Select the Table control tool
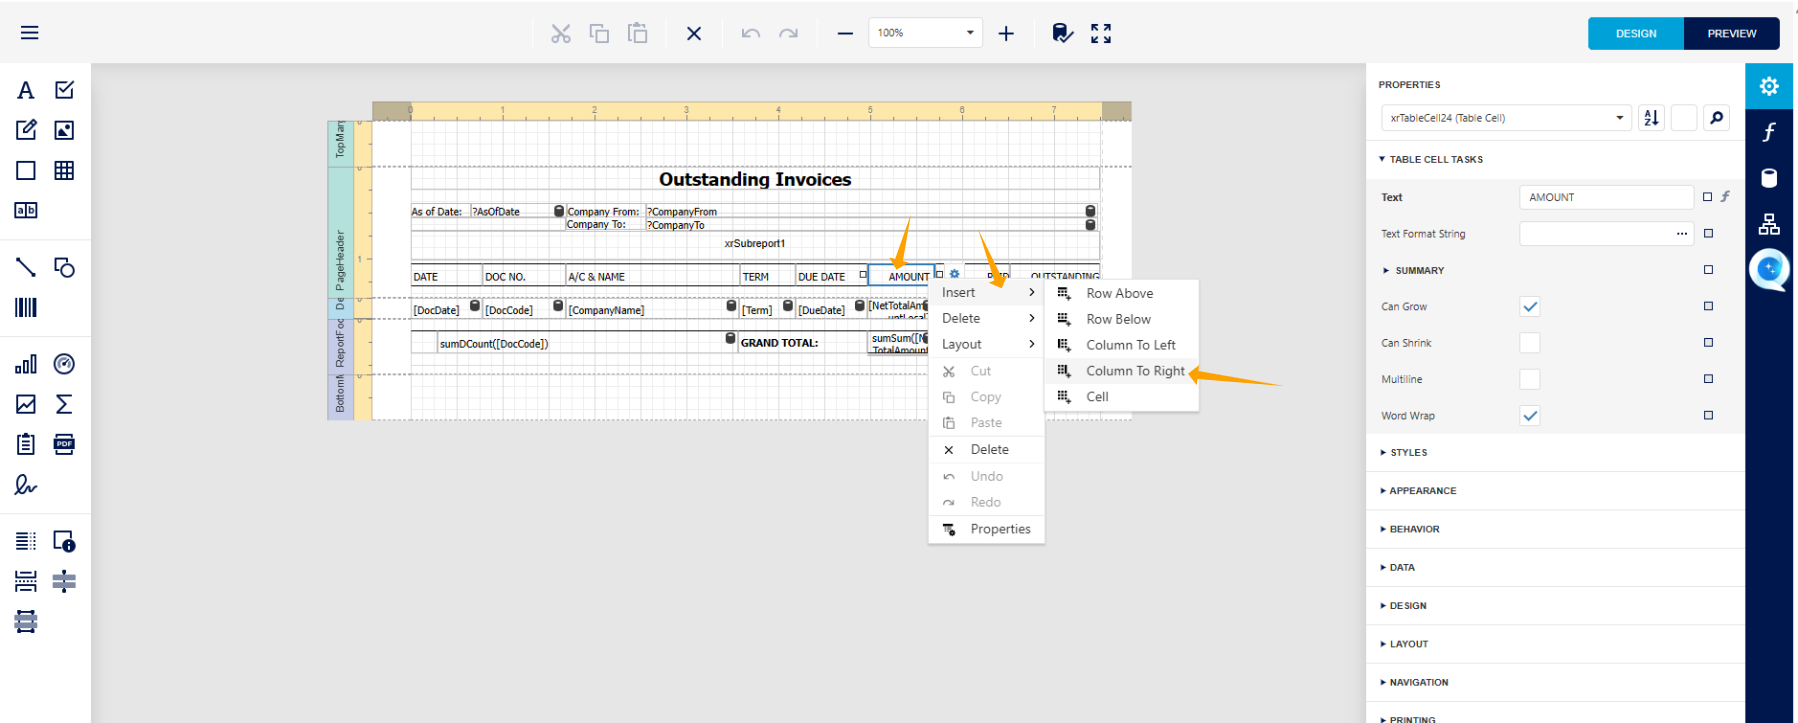The height and width of the screenshot is (723, 1798). pos(64,171)
